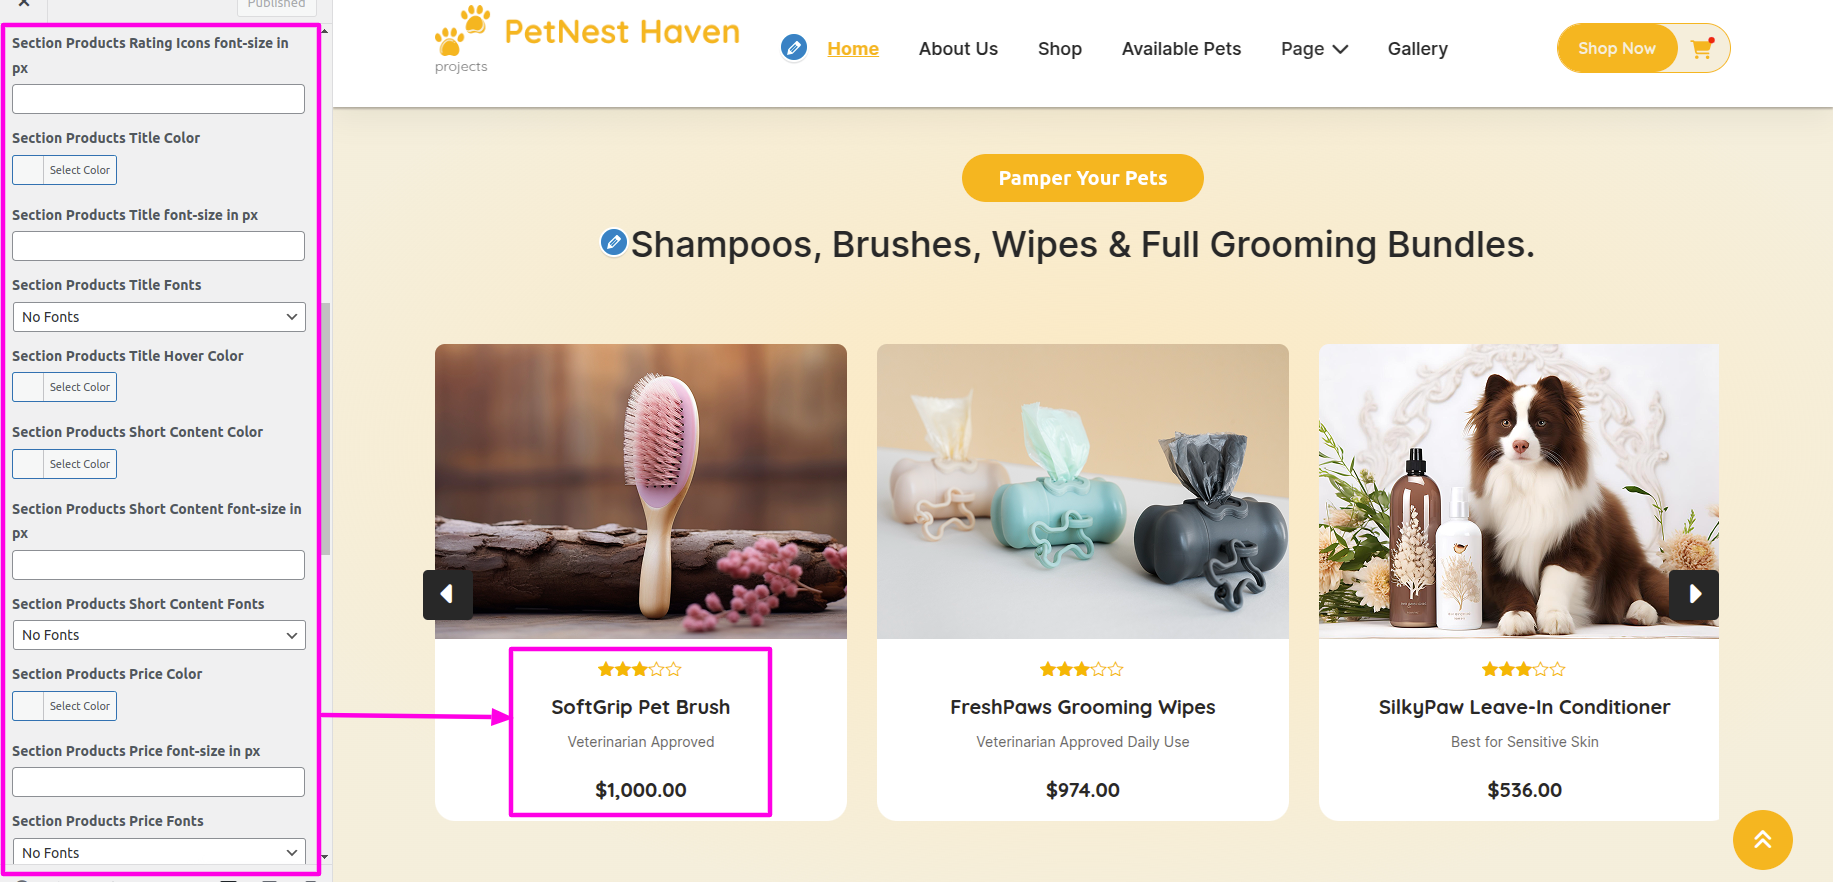Open the SoftGrip Pet Brush product link
Image resolution: width=1833 pixels, height=882 pixels.
pos(640,707)
